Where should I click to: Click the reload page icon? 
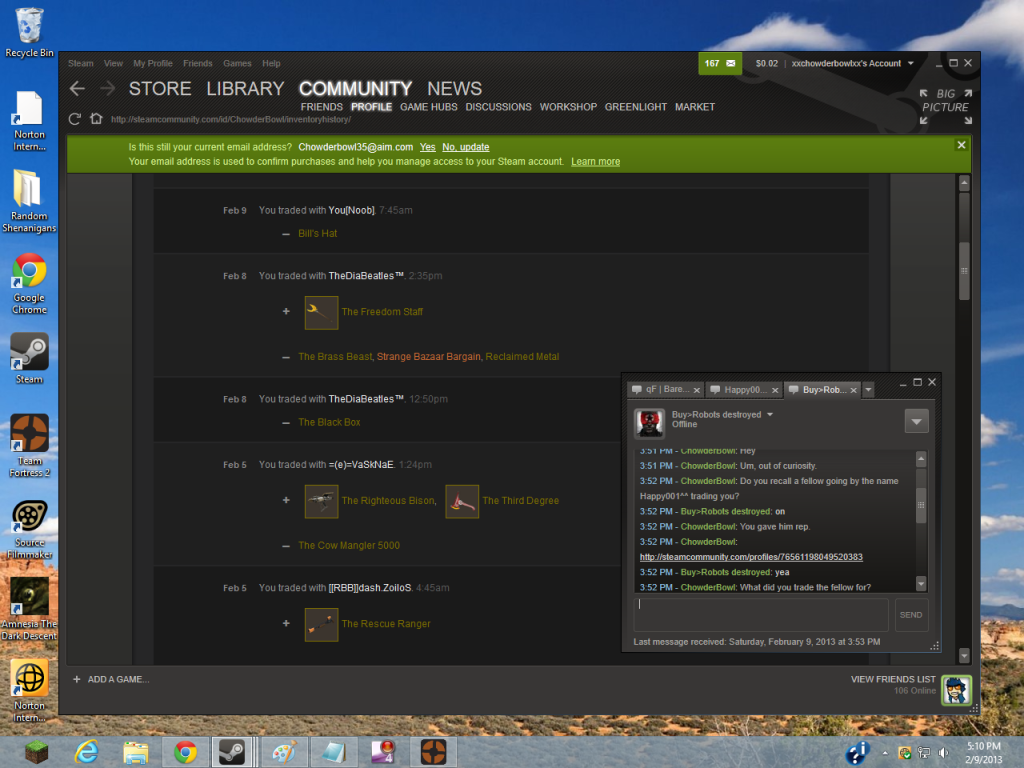point(75,119)
